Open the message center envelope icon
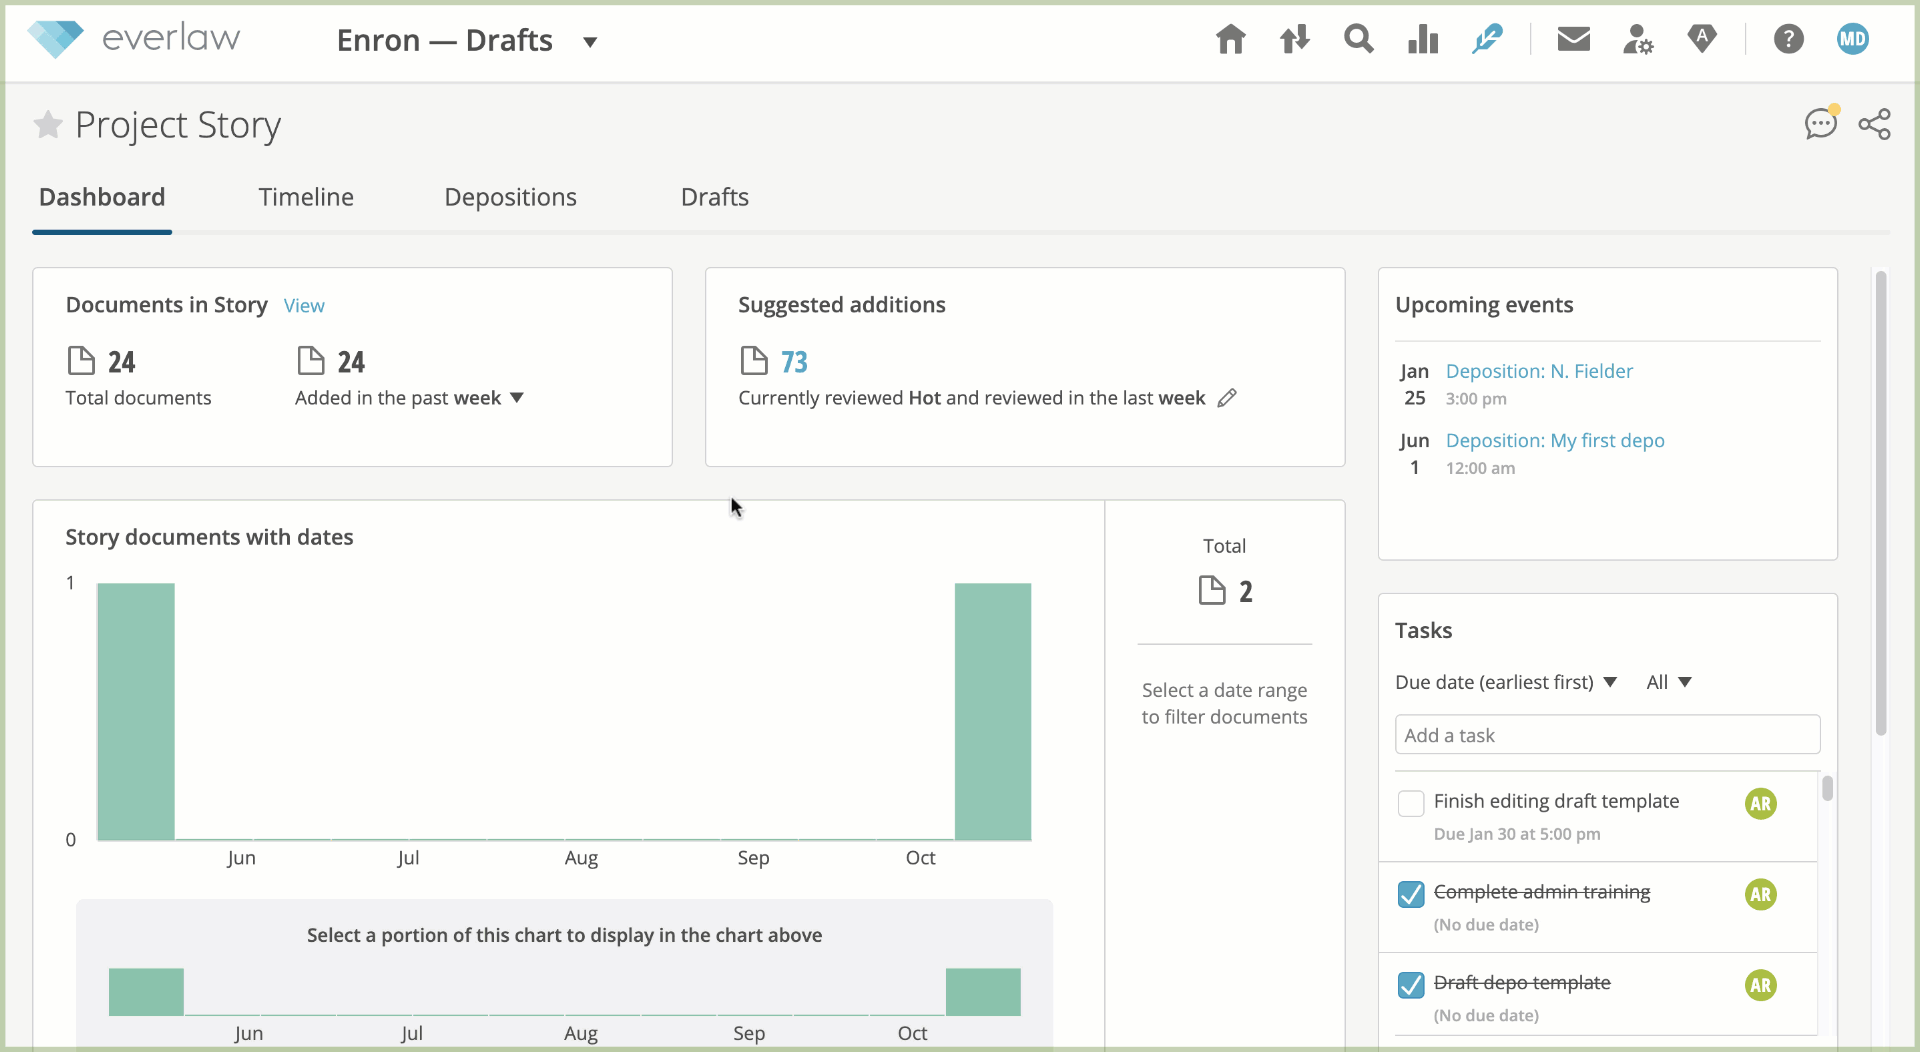The height and width of the screenshot is (1052, 1920). tap(1574, 39)
